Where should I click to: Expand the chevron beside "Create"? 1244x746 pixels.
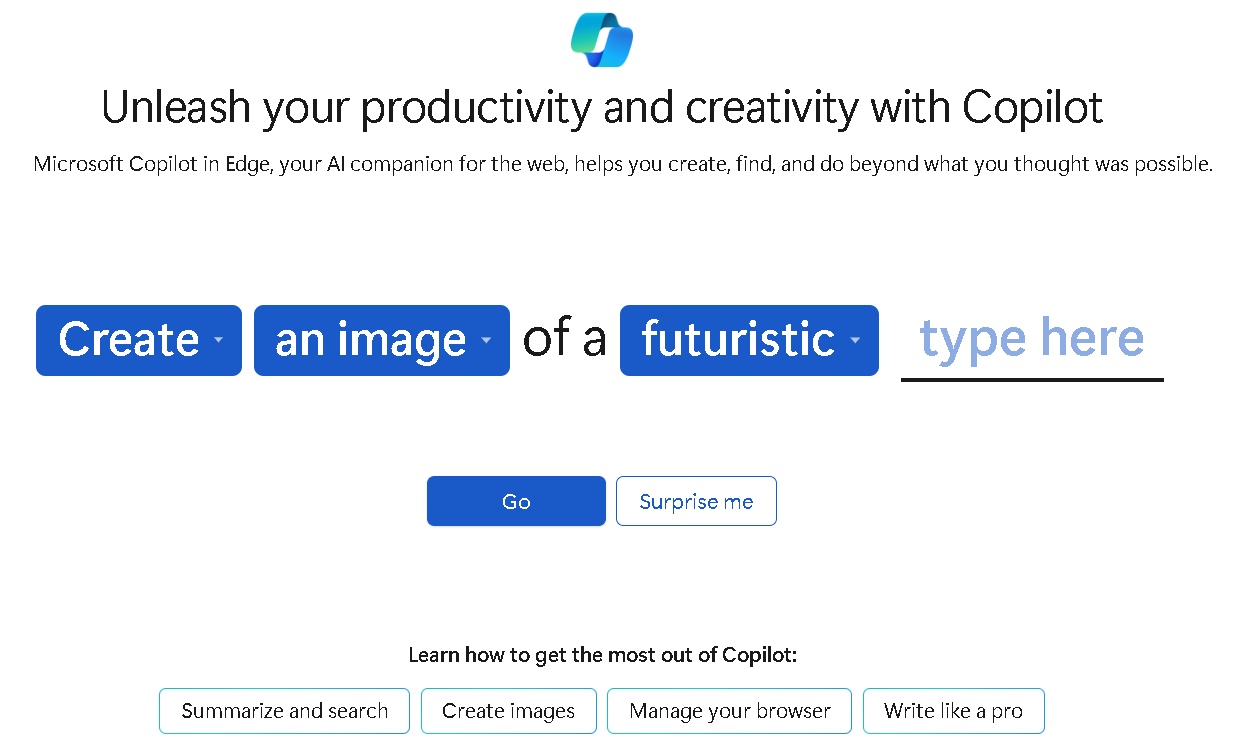coord(217,343)
